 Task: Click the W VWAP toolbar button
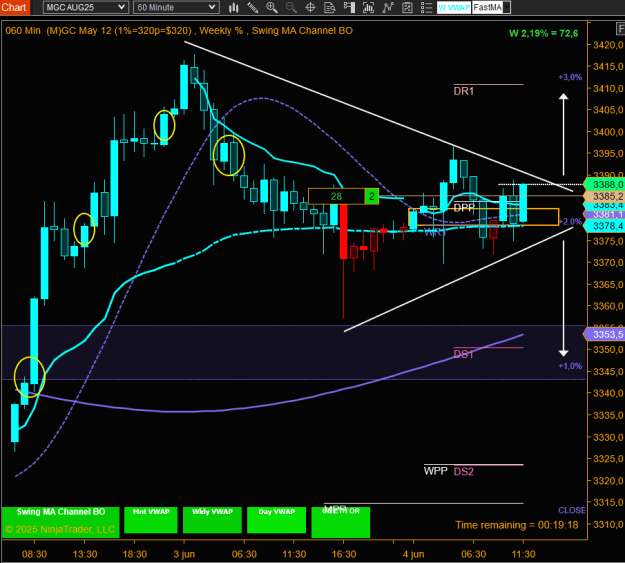pyautogui.click(x=454, y=8)
